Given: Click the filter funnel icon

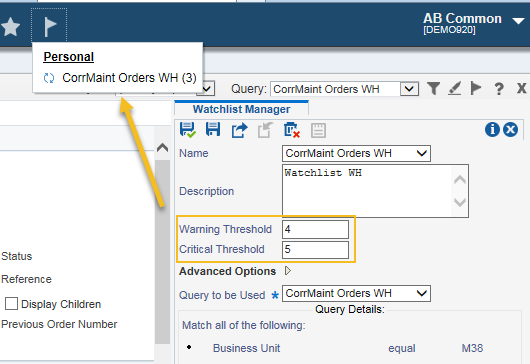Looking at the screenshot, I should [433, 89].
